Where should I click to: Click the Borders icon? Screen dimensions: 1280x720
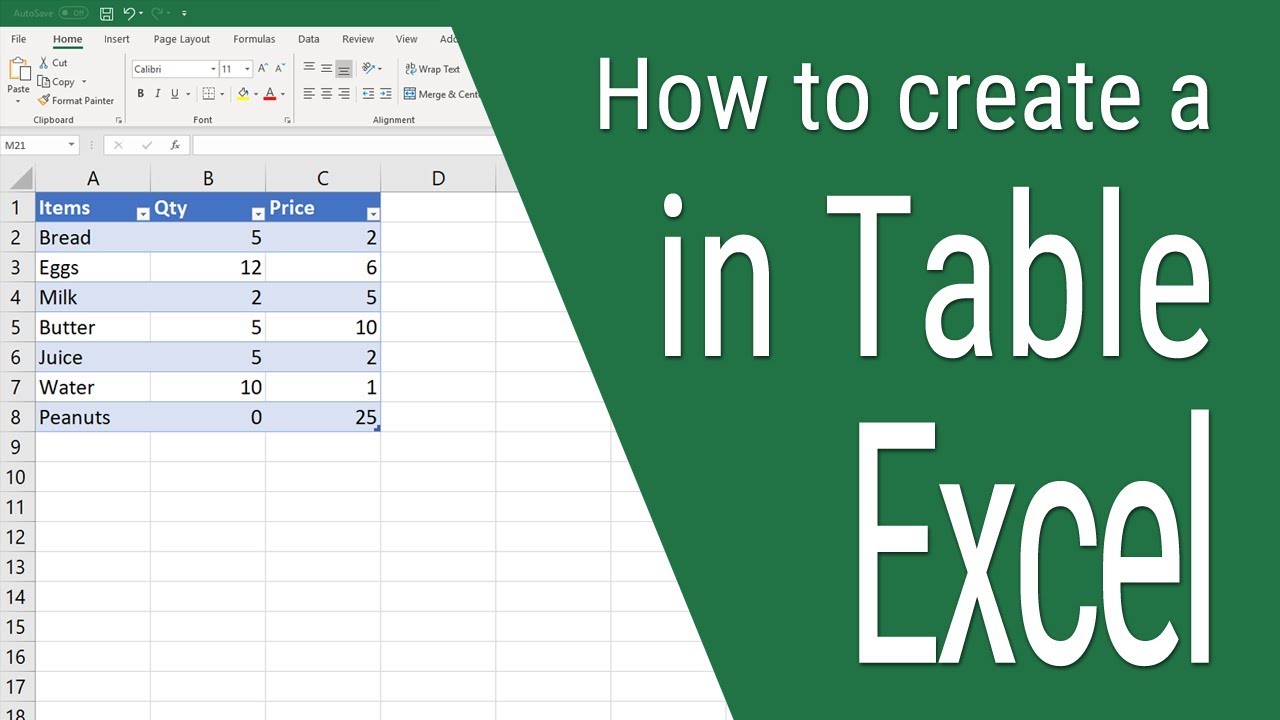(208, 94)
